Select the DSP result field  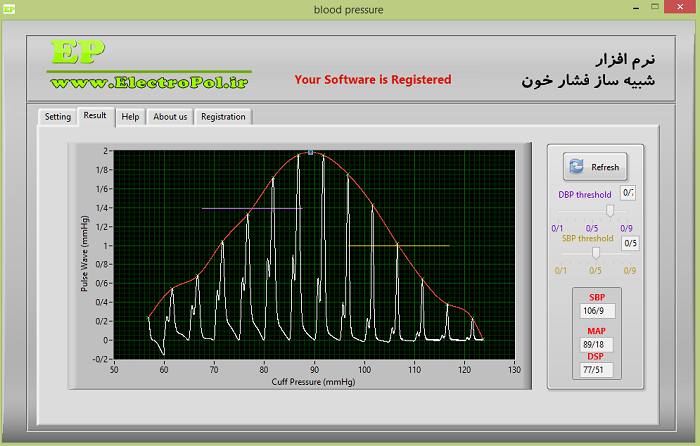[x=596, y=370]
